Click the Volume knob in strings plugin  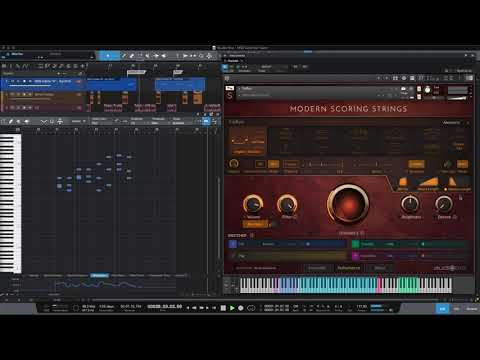tap(253, 204)
